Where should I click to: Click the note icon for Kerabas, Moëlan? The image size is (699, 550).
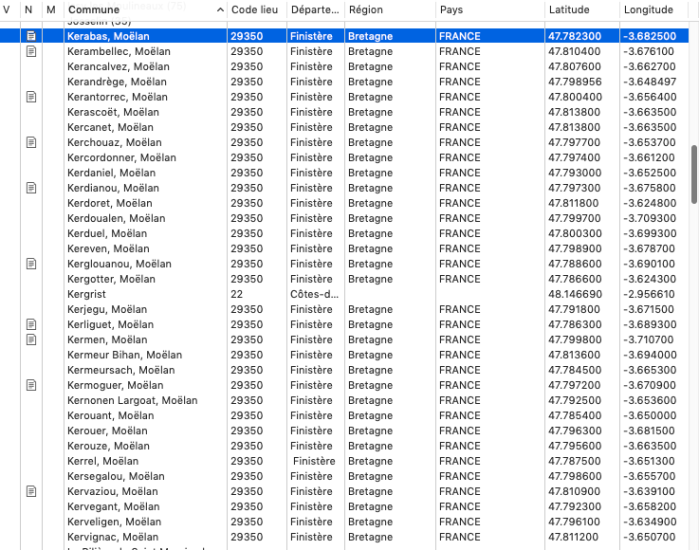pyautogui.click(x=31, y=36)
